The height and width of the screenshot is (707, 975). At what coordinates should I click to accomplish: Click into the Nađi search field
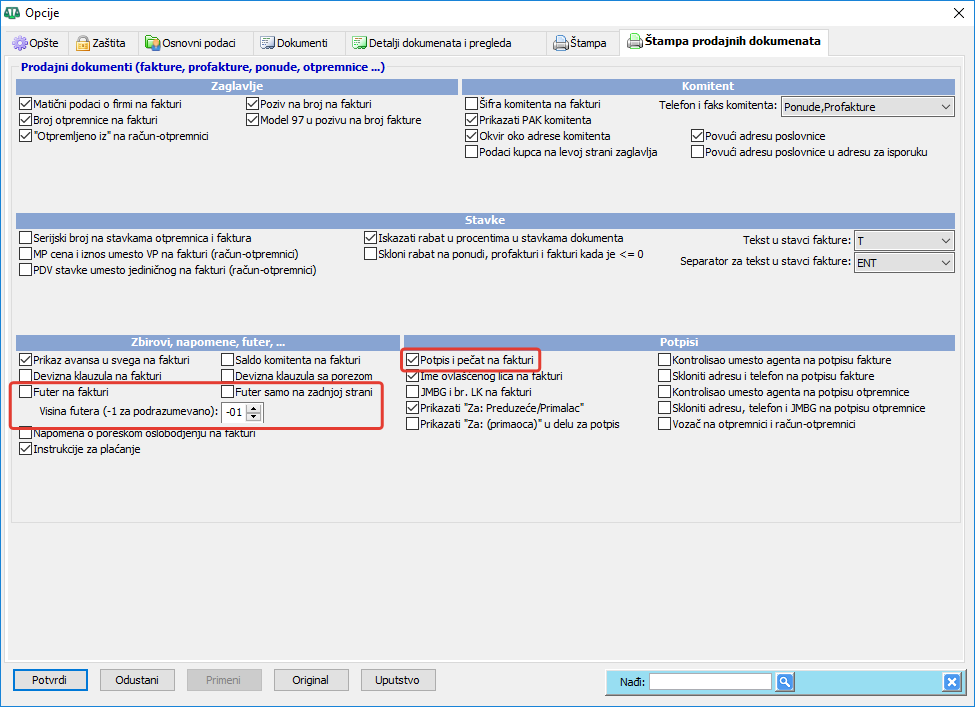(710, 682)
